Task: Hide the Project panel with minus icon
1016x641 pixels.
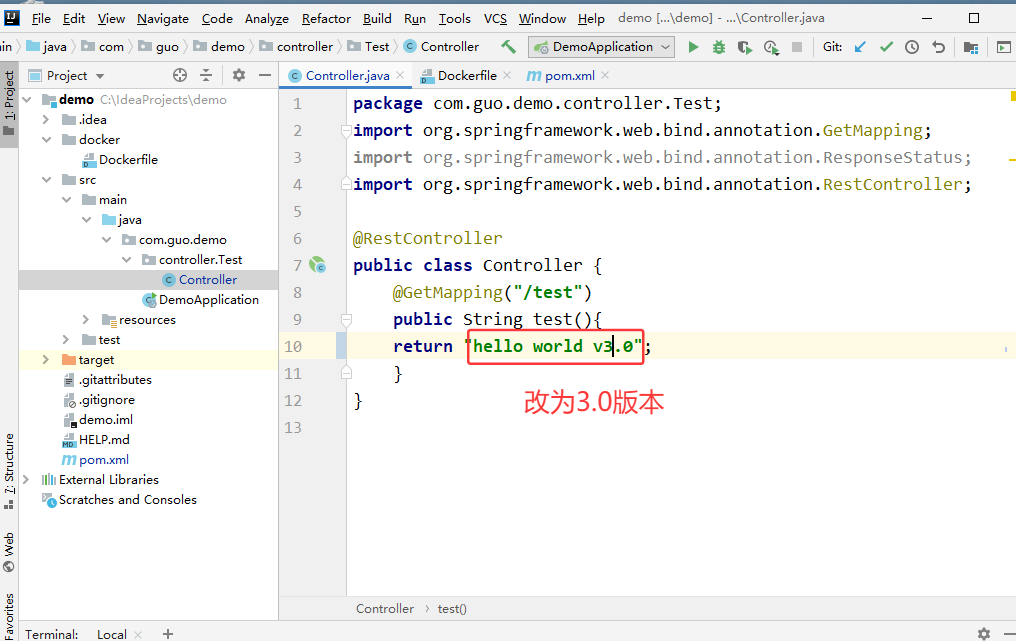Action: click(x=264, y=75)
